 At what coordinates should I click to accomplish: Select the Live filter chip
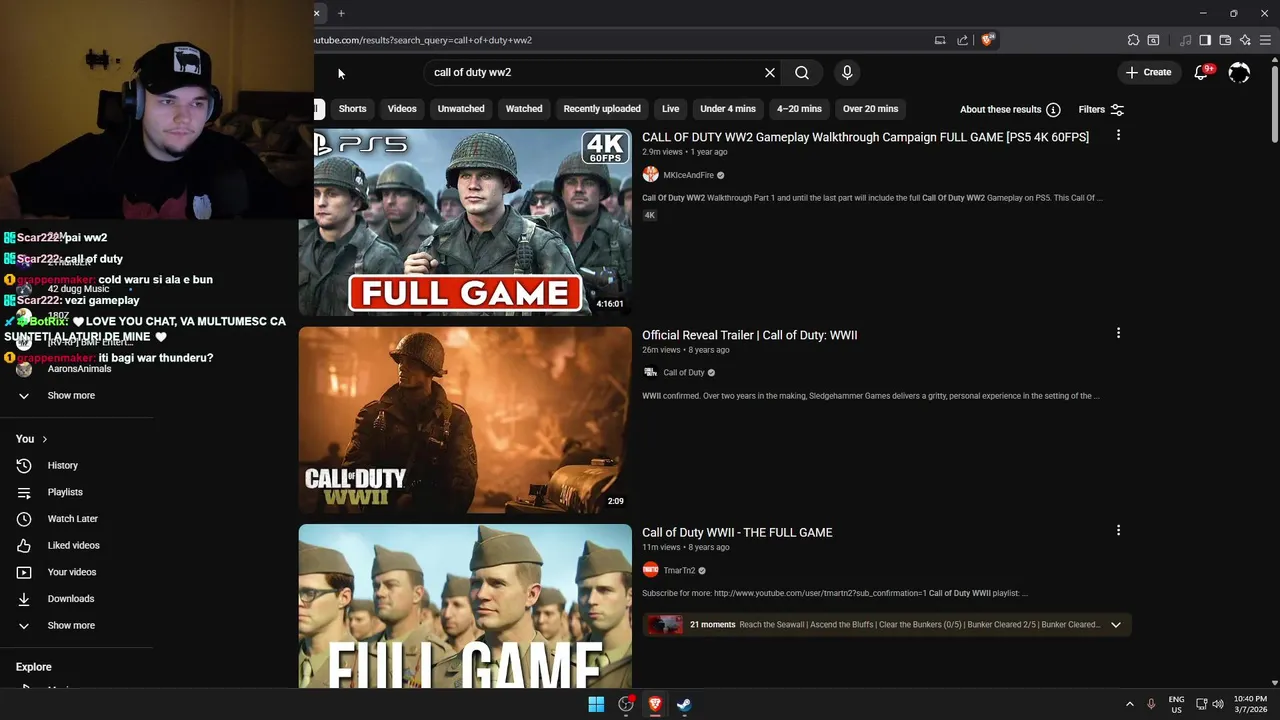670,109
